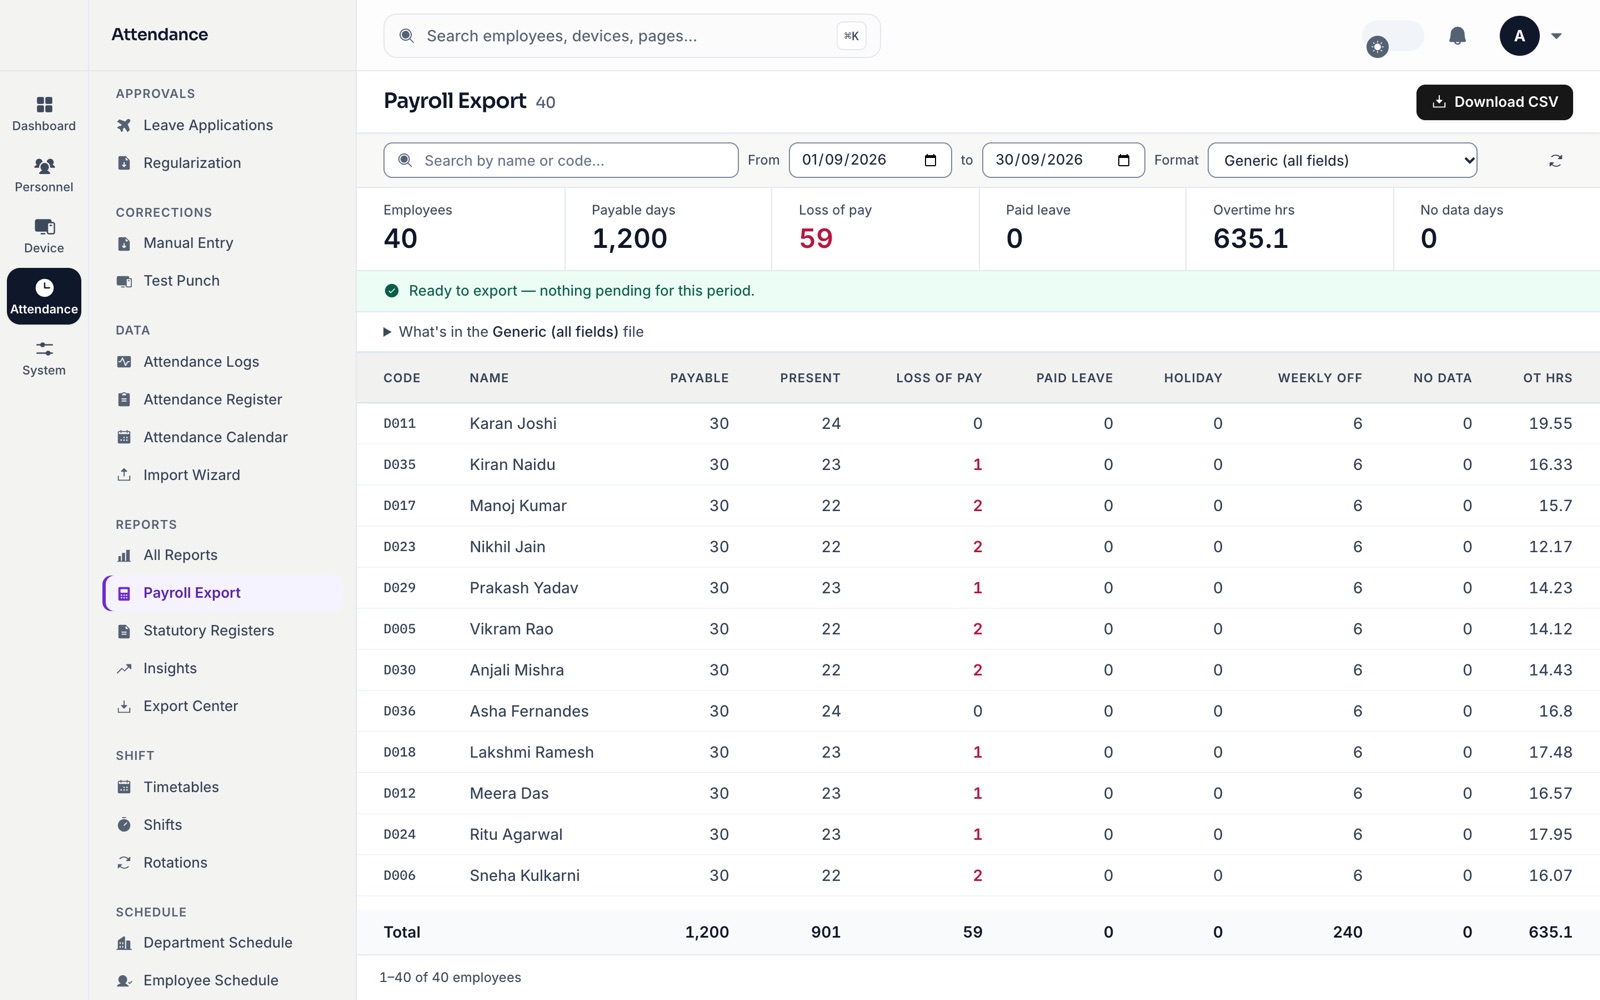Click the Export Center download icon
Screen dimensions: 1600x1000
point(124,706)
